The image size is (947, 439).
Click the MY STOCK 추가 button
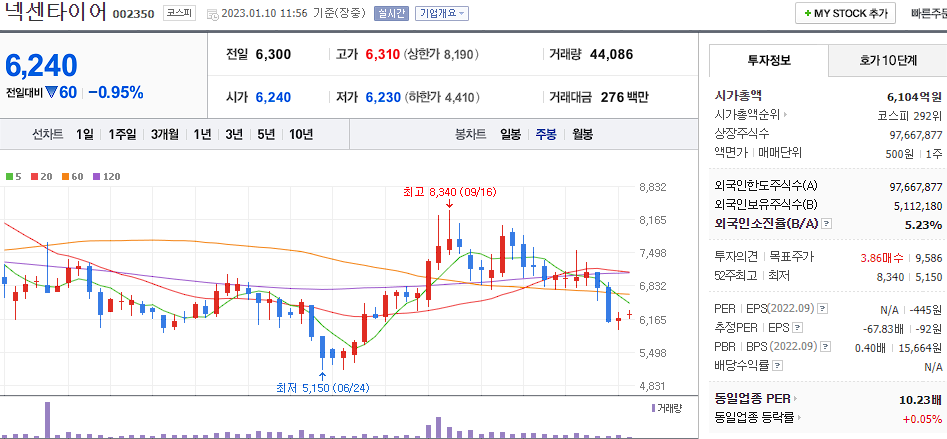pyautogui.click(x=845, y=14)
